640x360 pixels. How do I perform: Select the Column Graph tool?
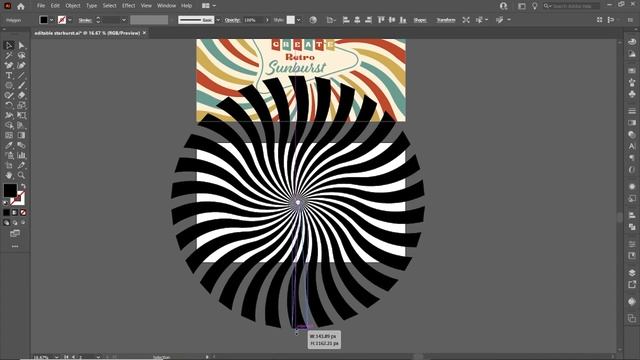point(21,155)
